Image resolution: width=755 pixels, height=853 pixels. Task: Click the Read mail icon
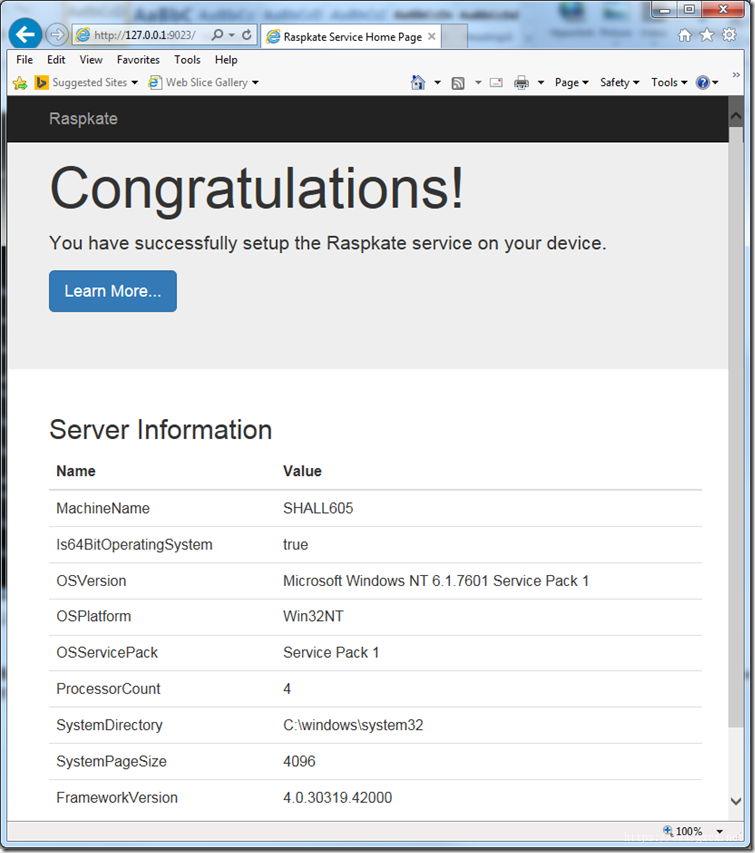(x=496, y=83)
